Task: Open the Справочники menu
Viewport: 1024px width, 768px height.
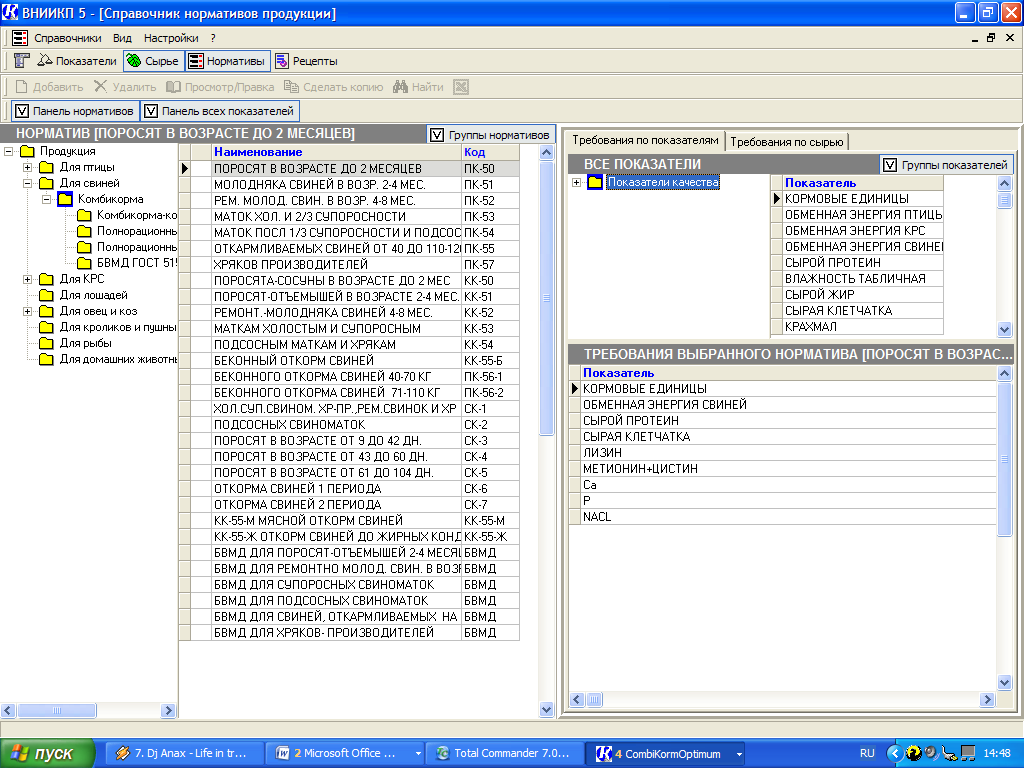Action: pos(67,37)
